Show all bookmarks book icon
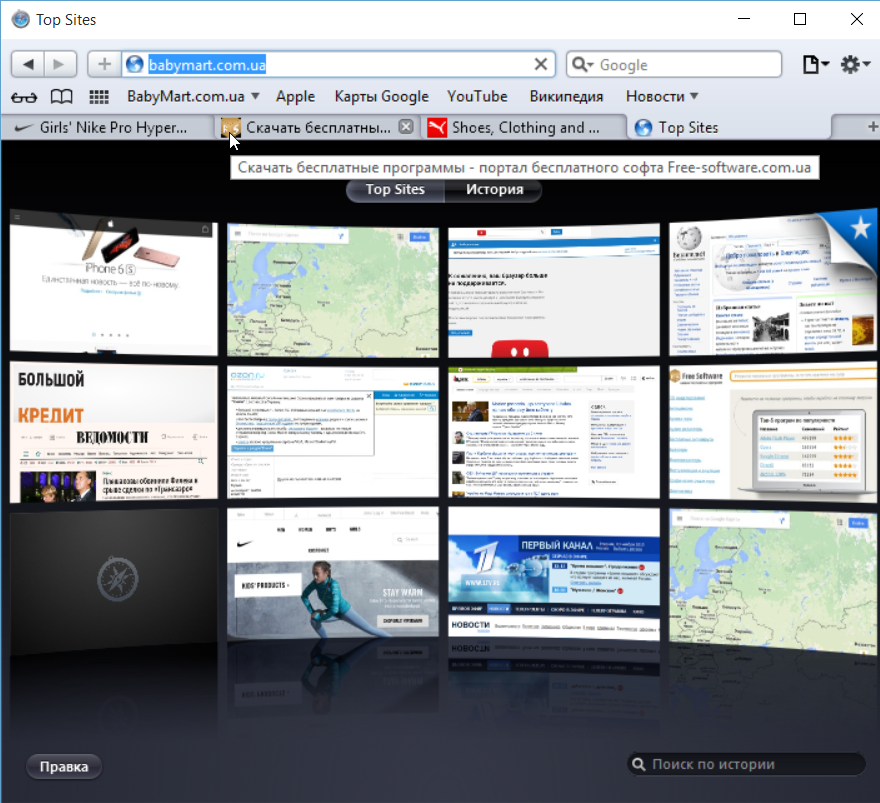 [61, 97]
